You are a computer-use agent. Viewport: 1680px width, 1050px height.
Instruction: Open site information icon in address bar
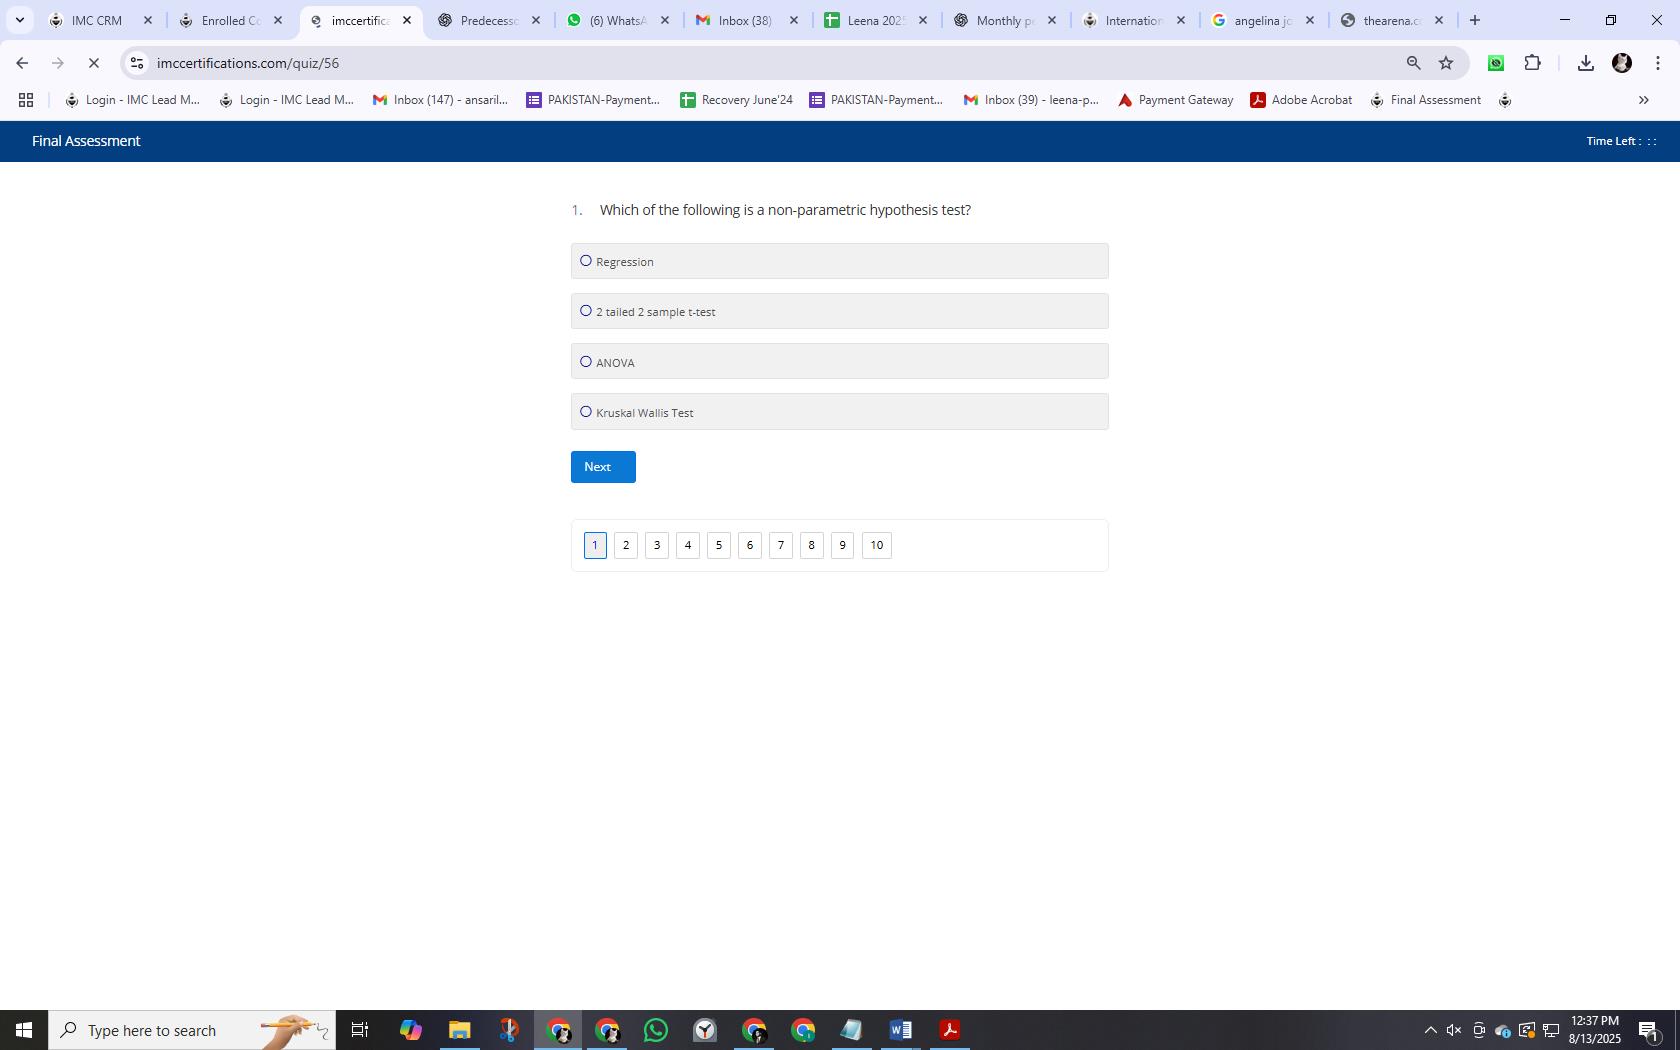coord(137,63)
